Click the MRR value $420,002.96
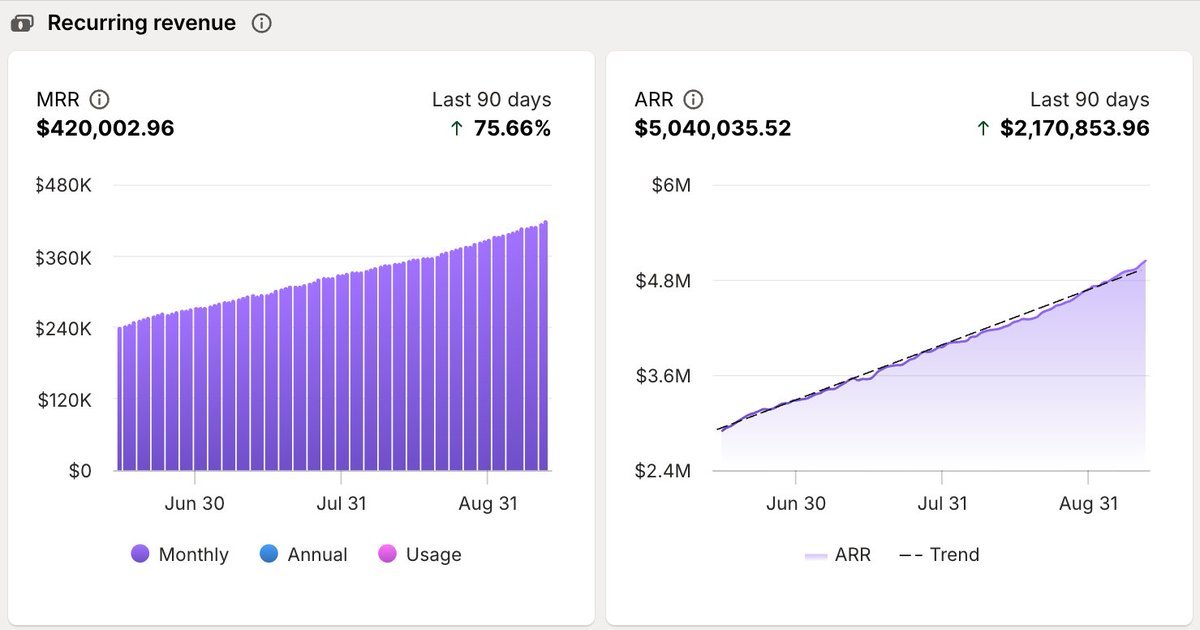This screenshot has width=1200, height=630. [105, 128]
